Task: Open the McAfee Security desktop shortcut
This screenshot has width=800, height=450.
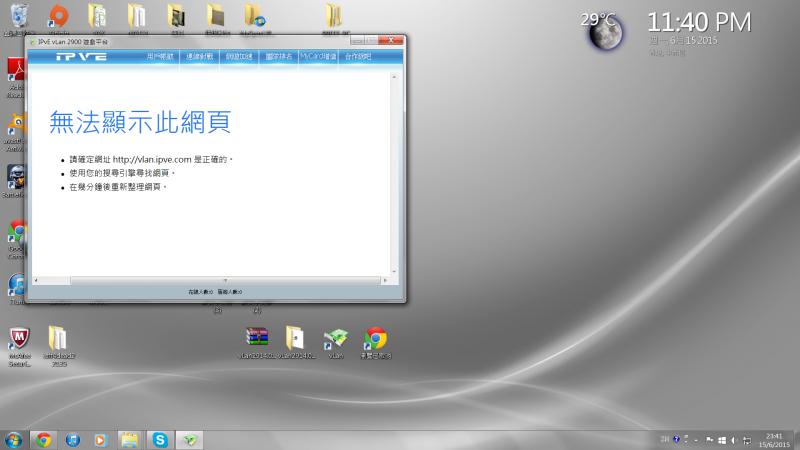Action: 19,346
